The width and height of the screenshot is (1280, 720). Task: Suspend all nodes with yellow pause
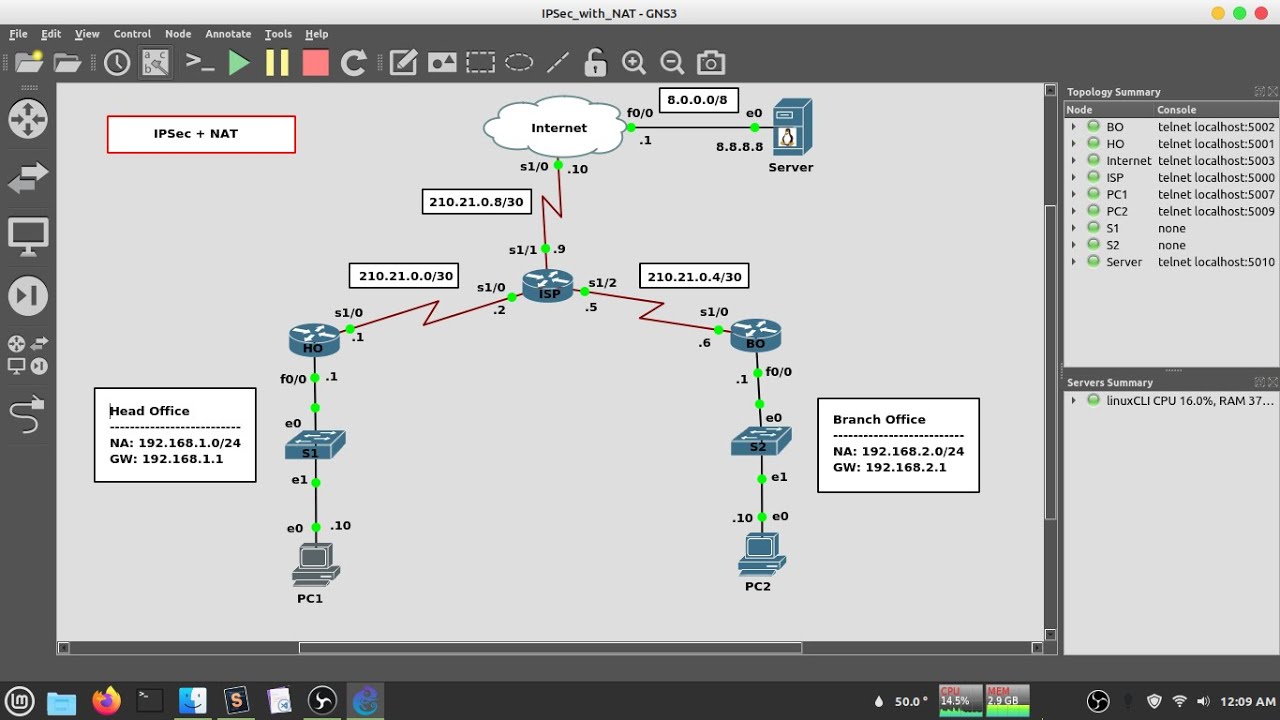[x=277, y=63]
